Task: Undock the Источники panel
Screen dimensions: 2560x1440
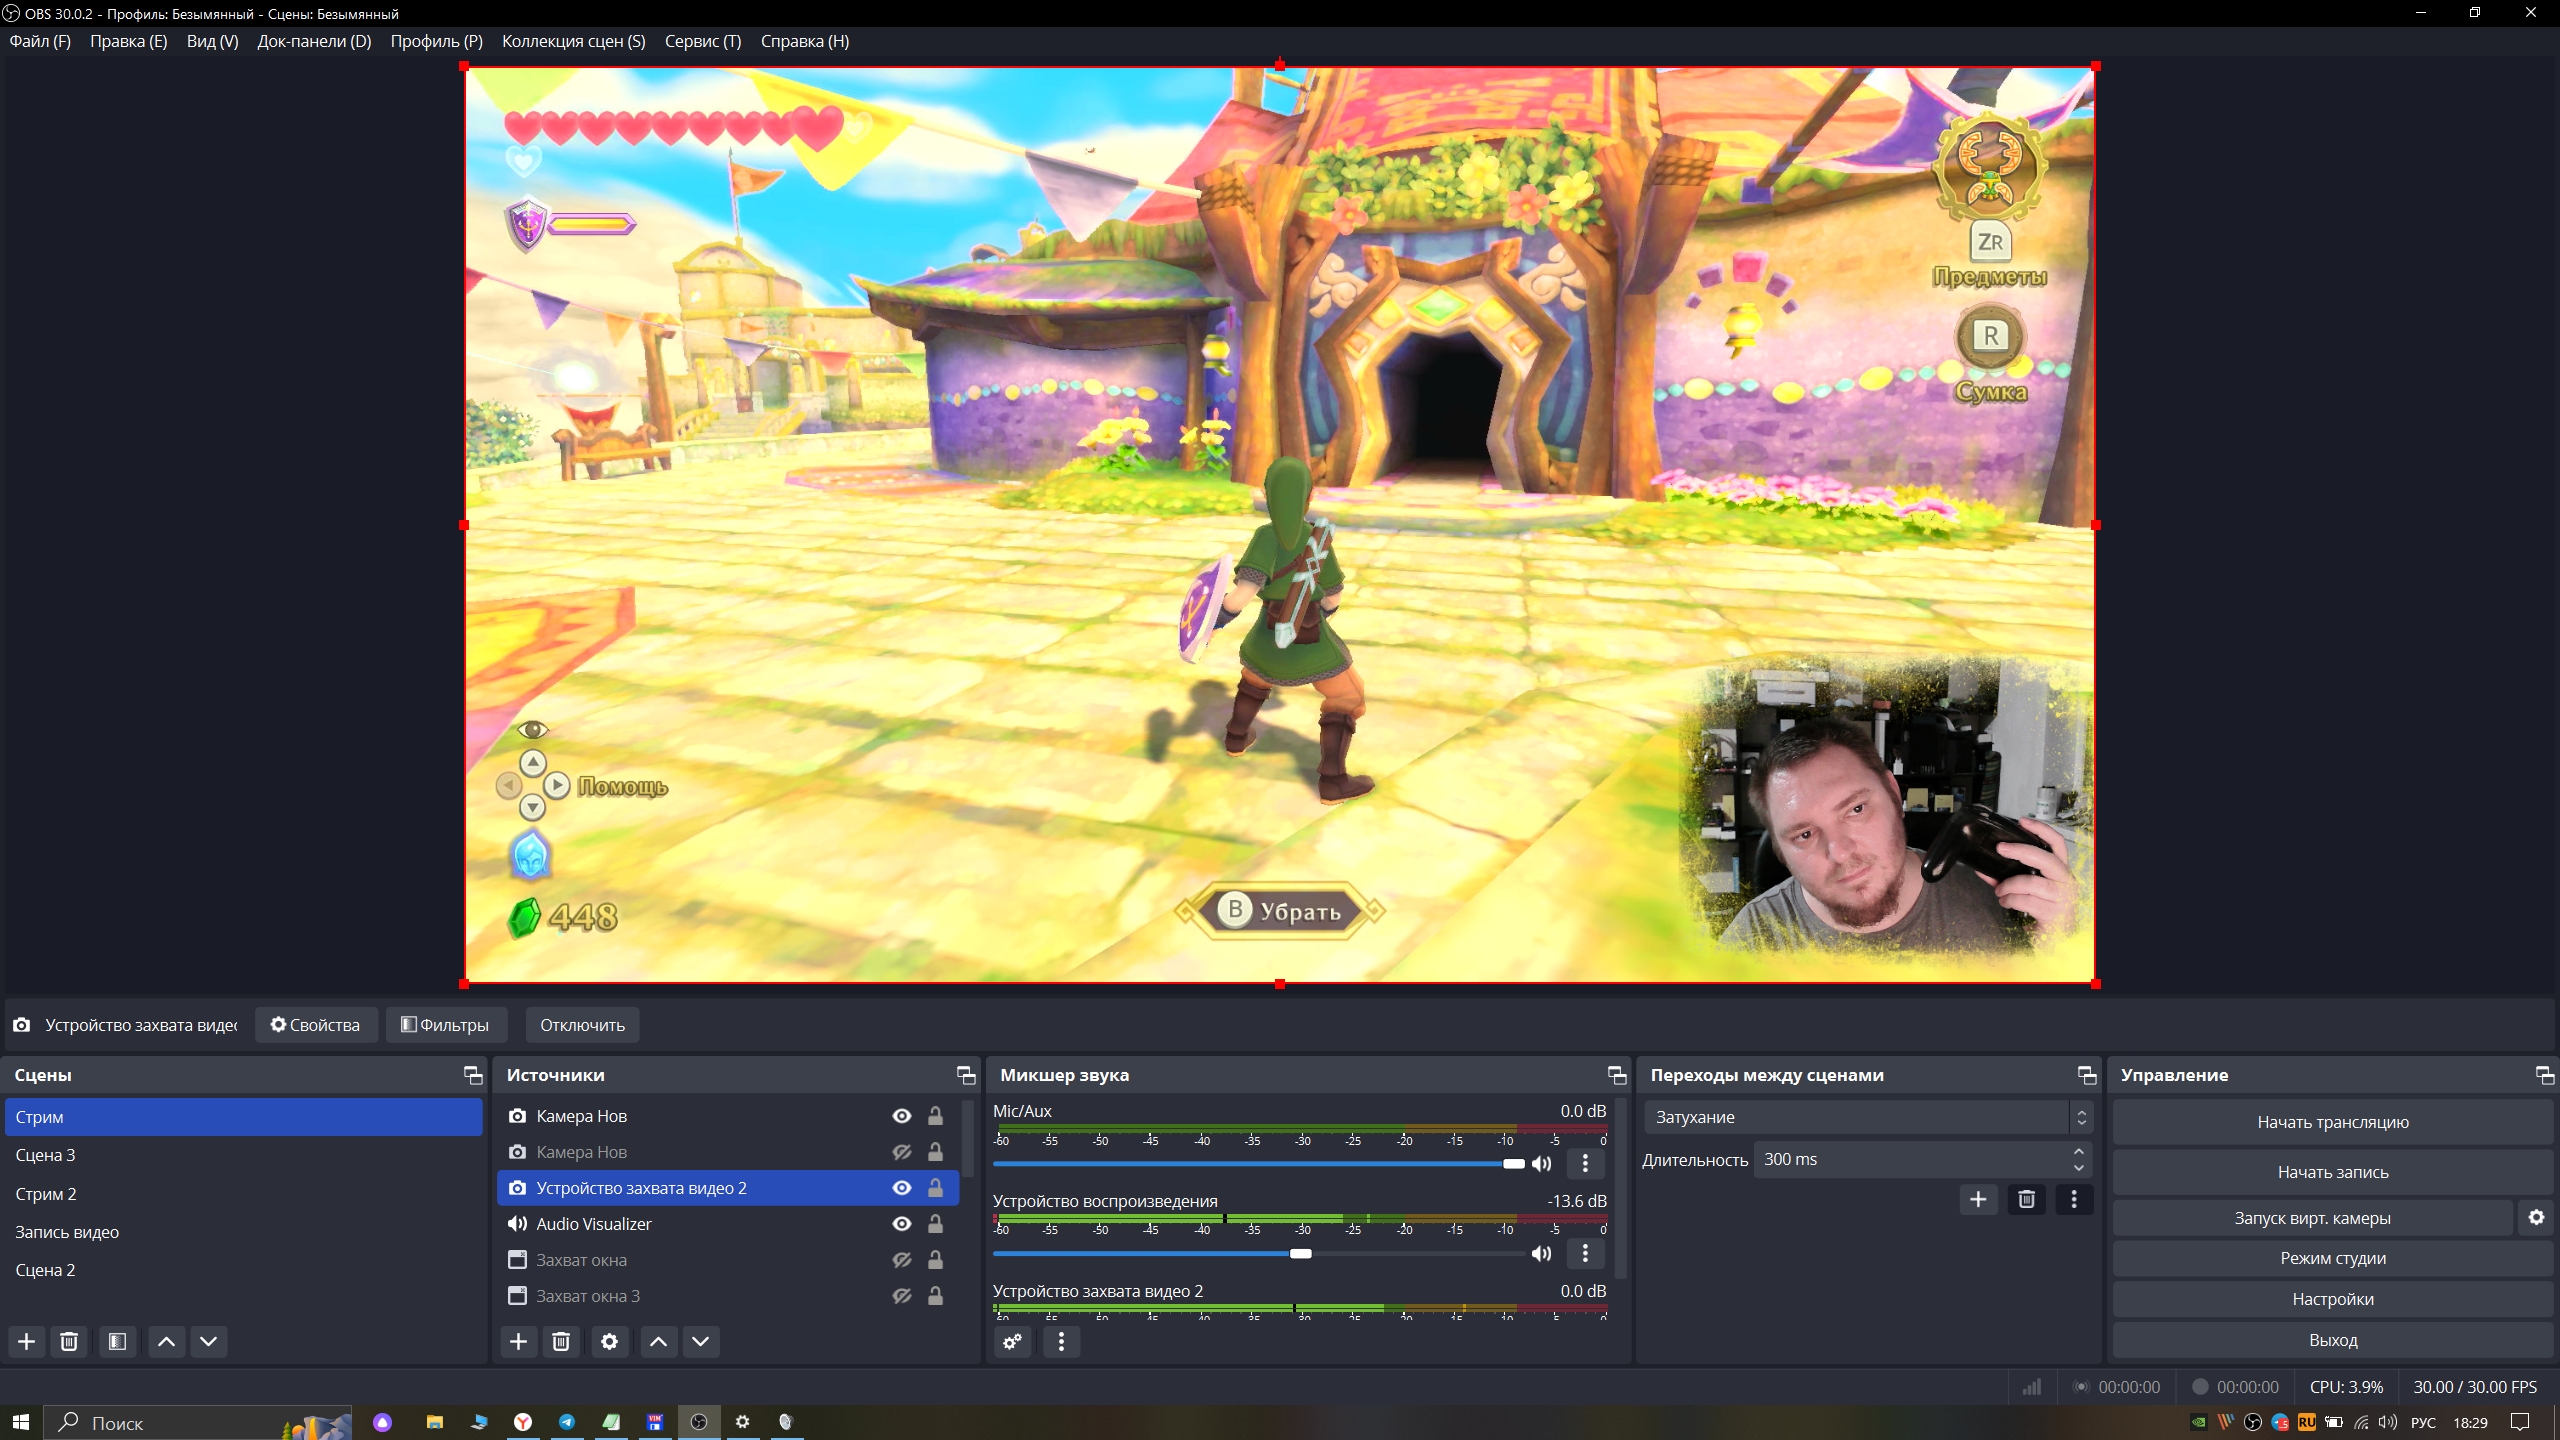Action: [x=966, y=1075]
